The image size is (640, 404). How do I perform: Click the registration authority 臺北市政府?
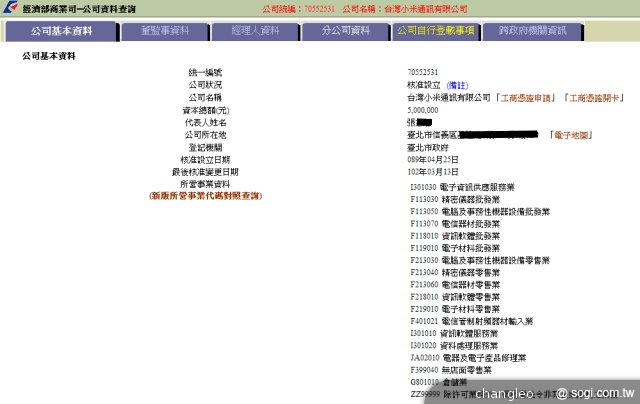[x=428, y=147]
